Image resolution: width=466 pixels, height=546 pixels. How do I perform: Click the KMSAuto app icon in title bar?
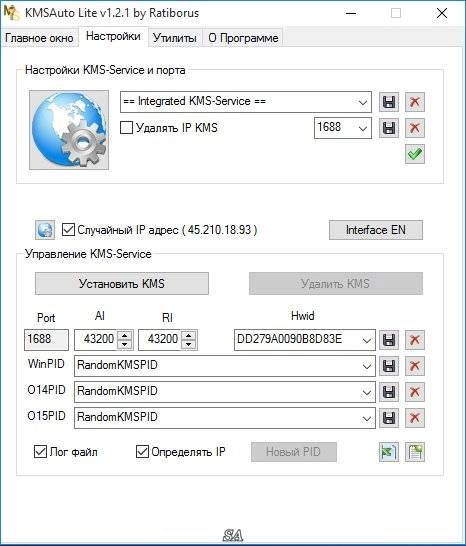click(11, 13)
